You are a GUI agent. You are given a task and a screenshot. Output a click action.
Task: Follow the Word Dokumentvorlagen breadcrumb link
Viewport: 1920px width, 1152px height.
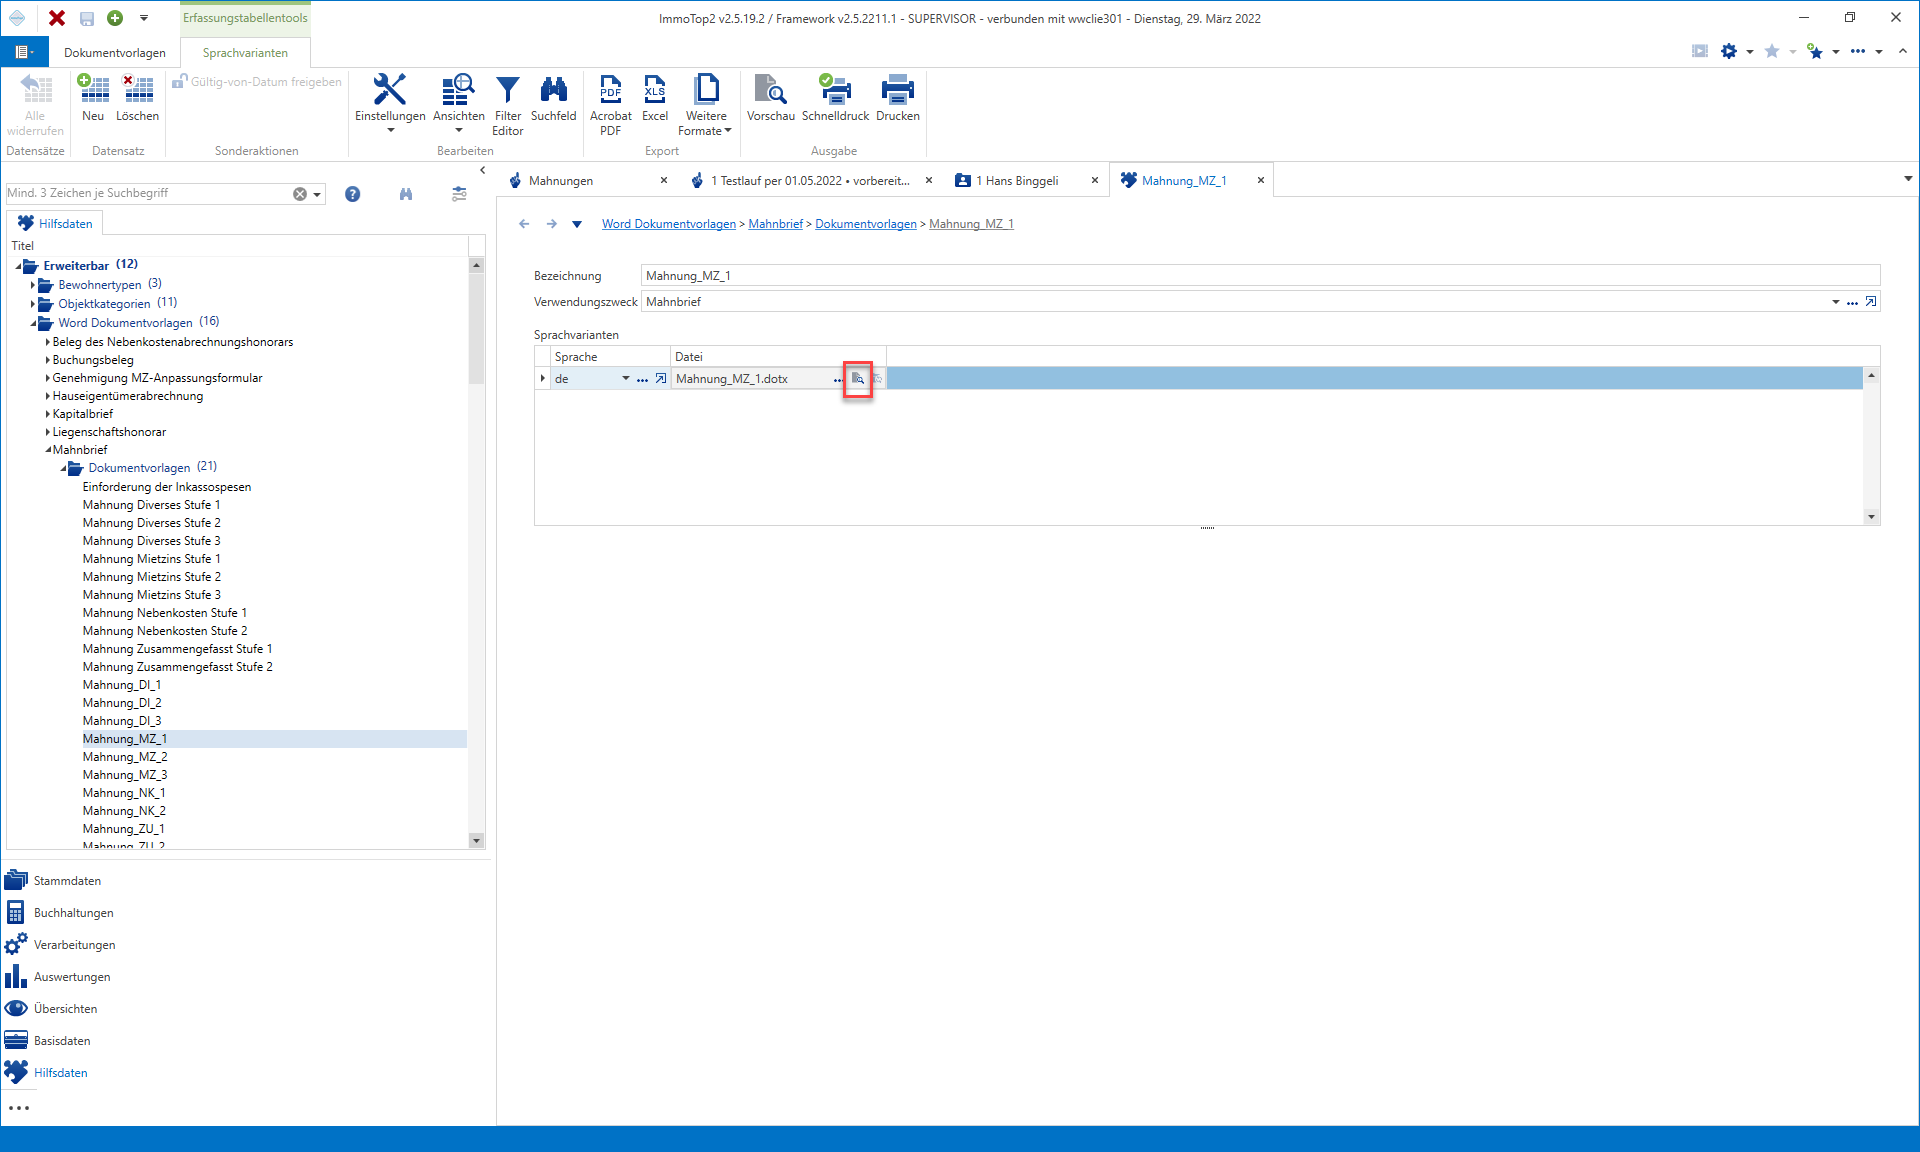coord(669,224)
